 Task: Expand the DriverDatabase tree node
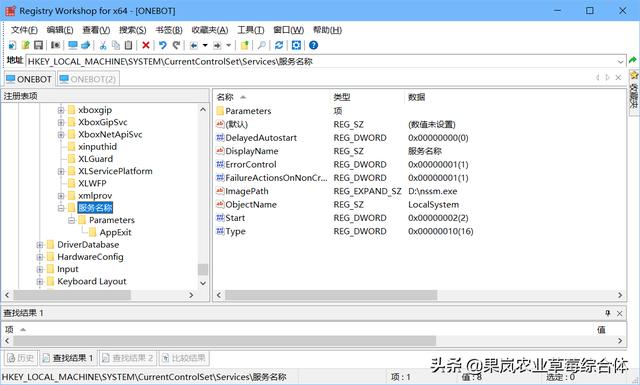pyautogui.click(x=40, y=245)
